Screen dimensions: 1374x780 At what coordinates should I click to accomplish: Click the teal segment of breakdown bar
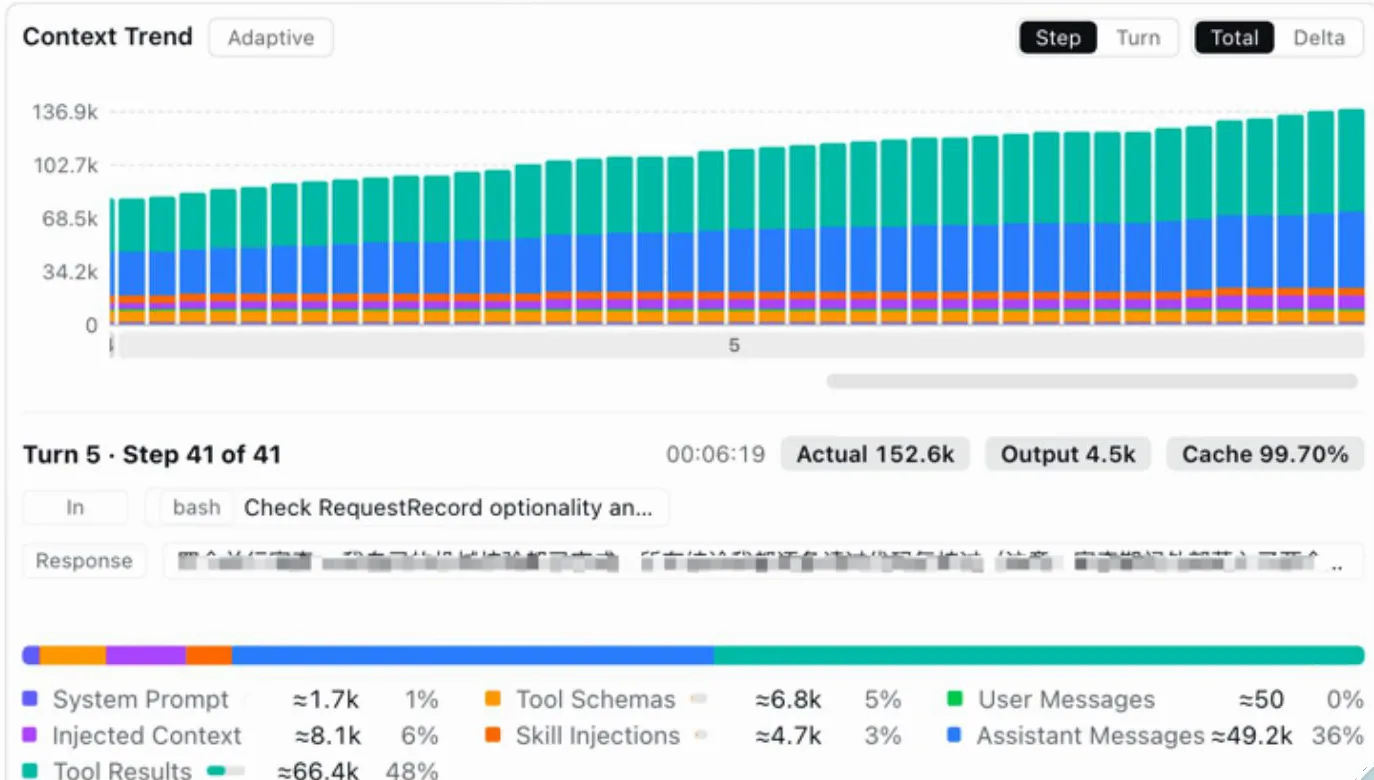point(1039,655)
